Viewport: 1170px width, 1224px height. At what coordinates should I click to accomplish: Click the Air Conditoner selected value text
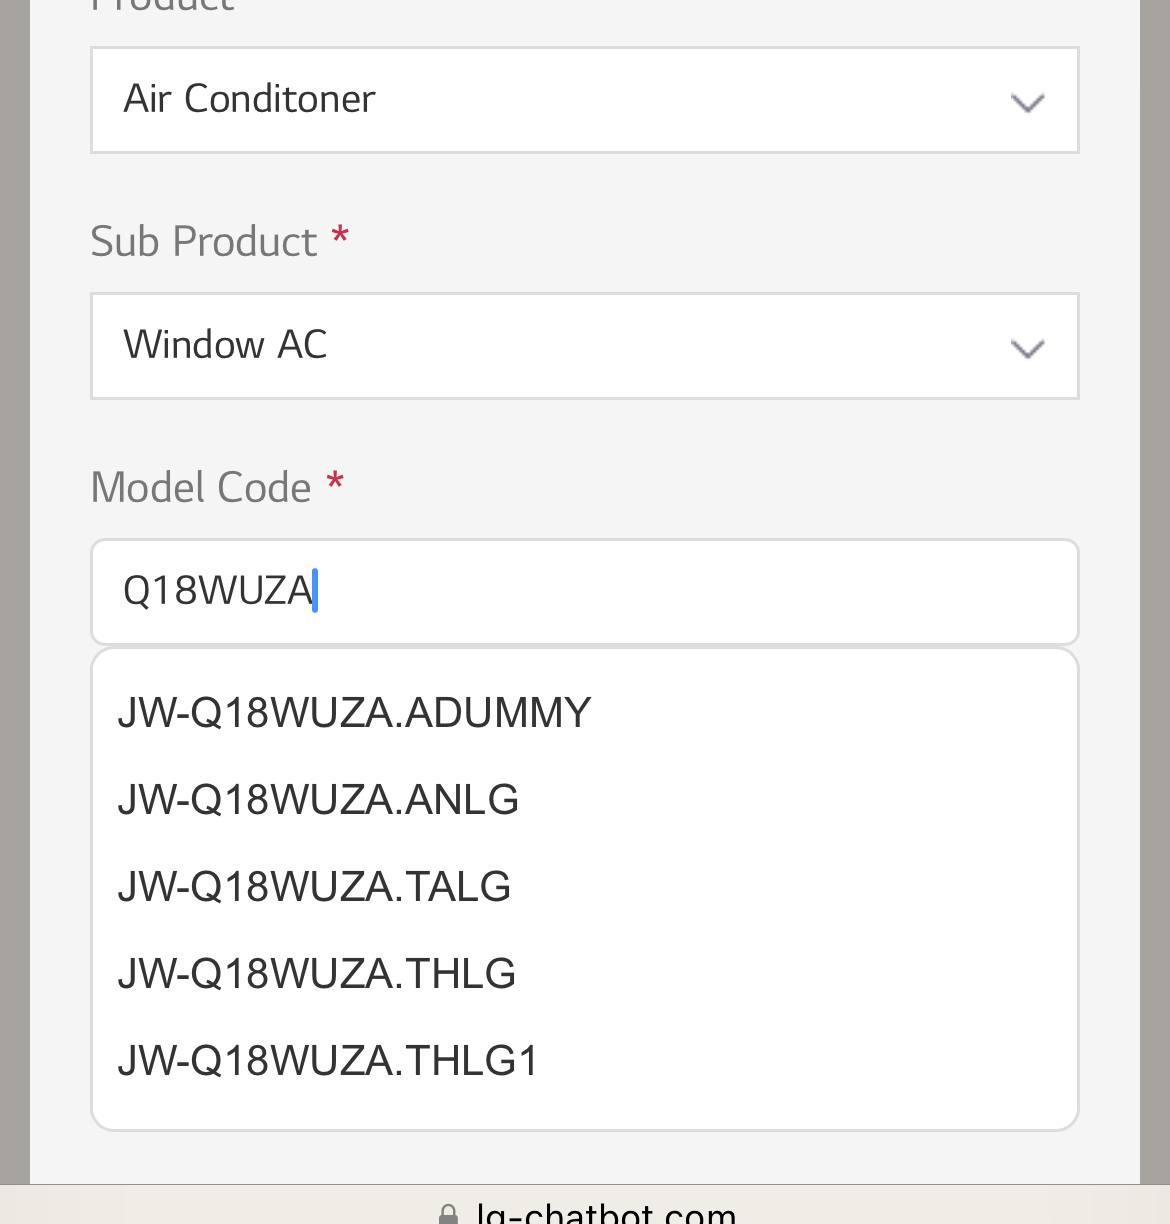pos(249,99)
